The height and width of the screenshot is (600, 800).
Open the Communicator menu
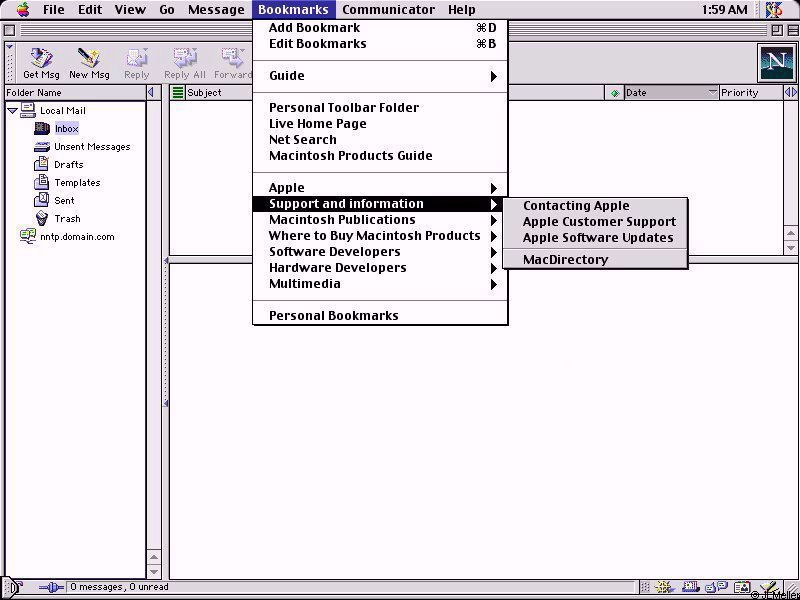click(388, 10)
